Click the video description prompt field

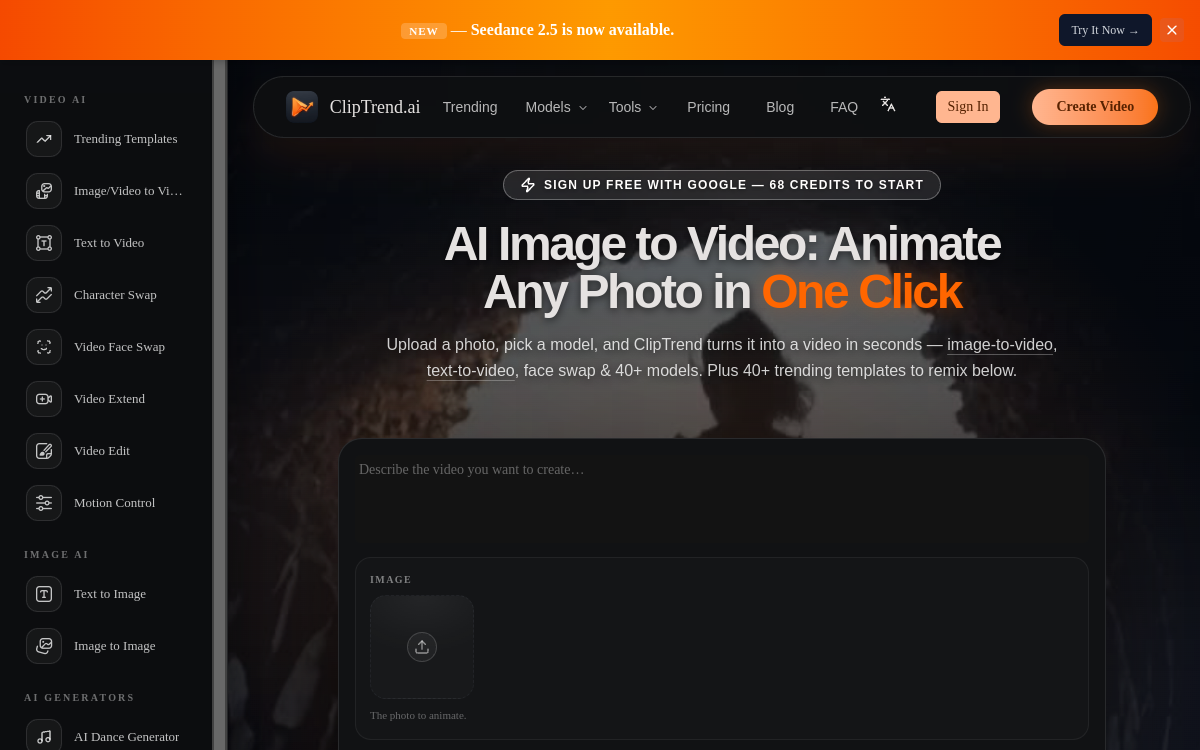722,498
